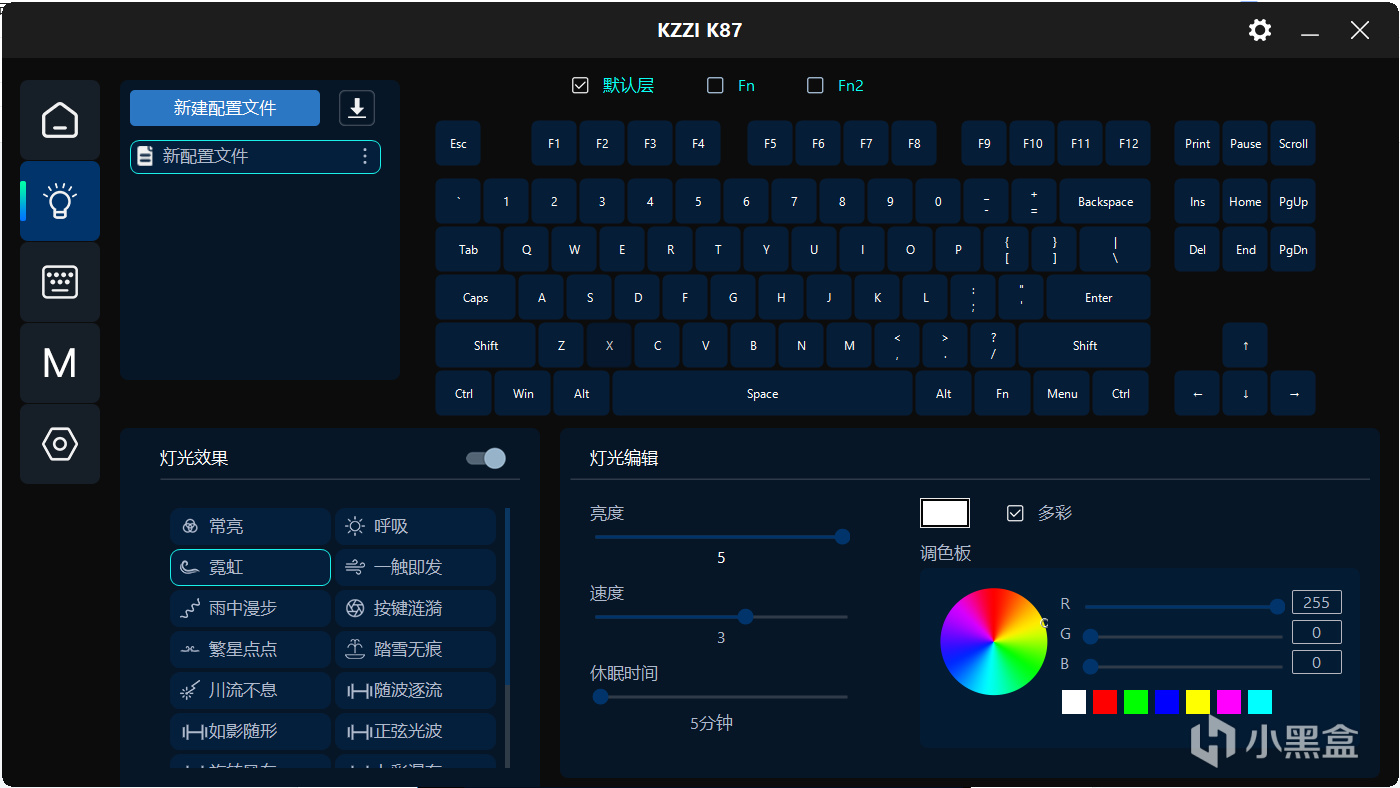Select the Space bar key

[762, 394]
